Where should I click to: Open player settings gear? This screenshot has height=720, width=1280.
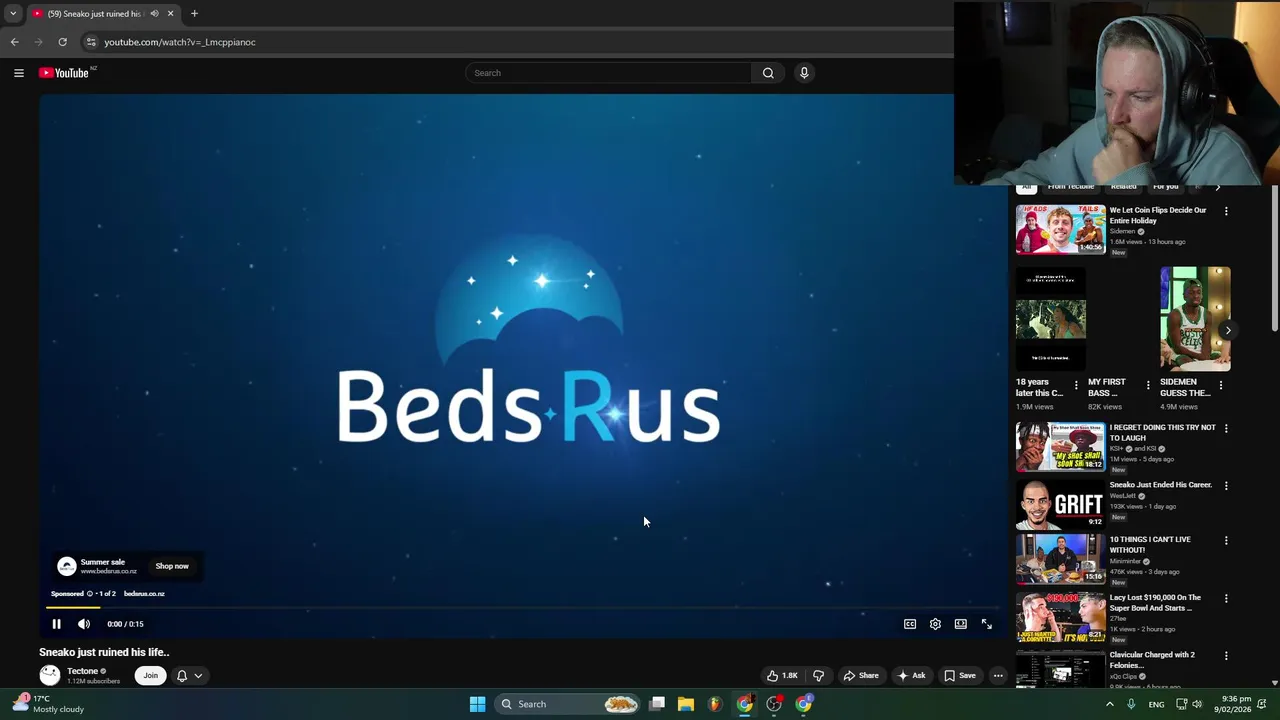pos(935,624)
